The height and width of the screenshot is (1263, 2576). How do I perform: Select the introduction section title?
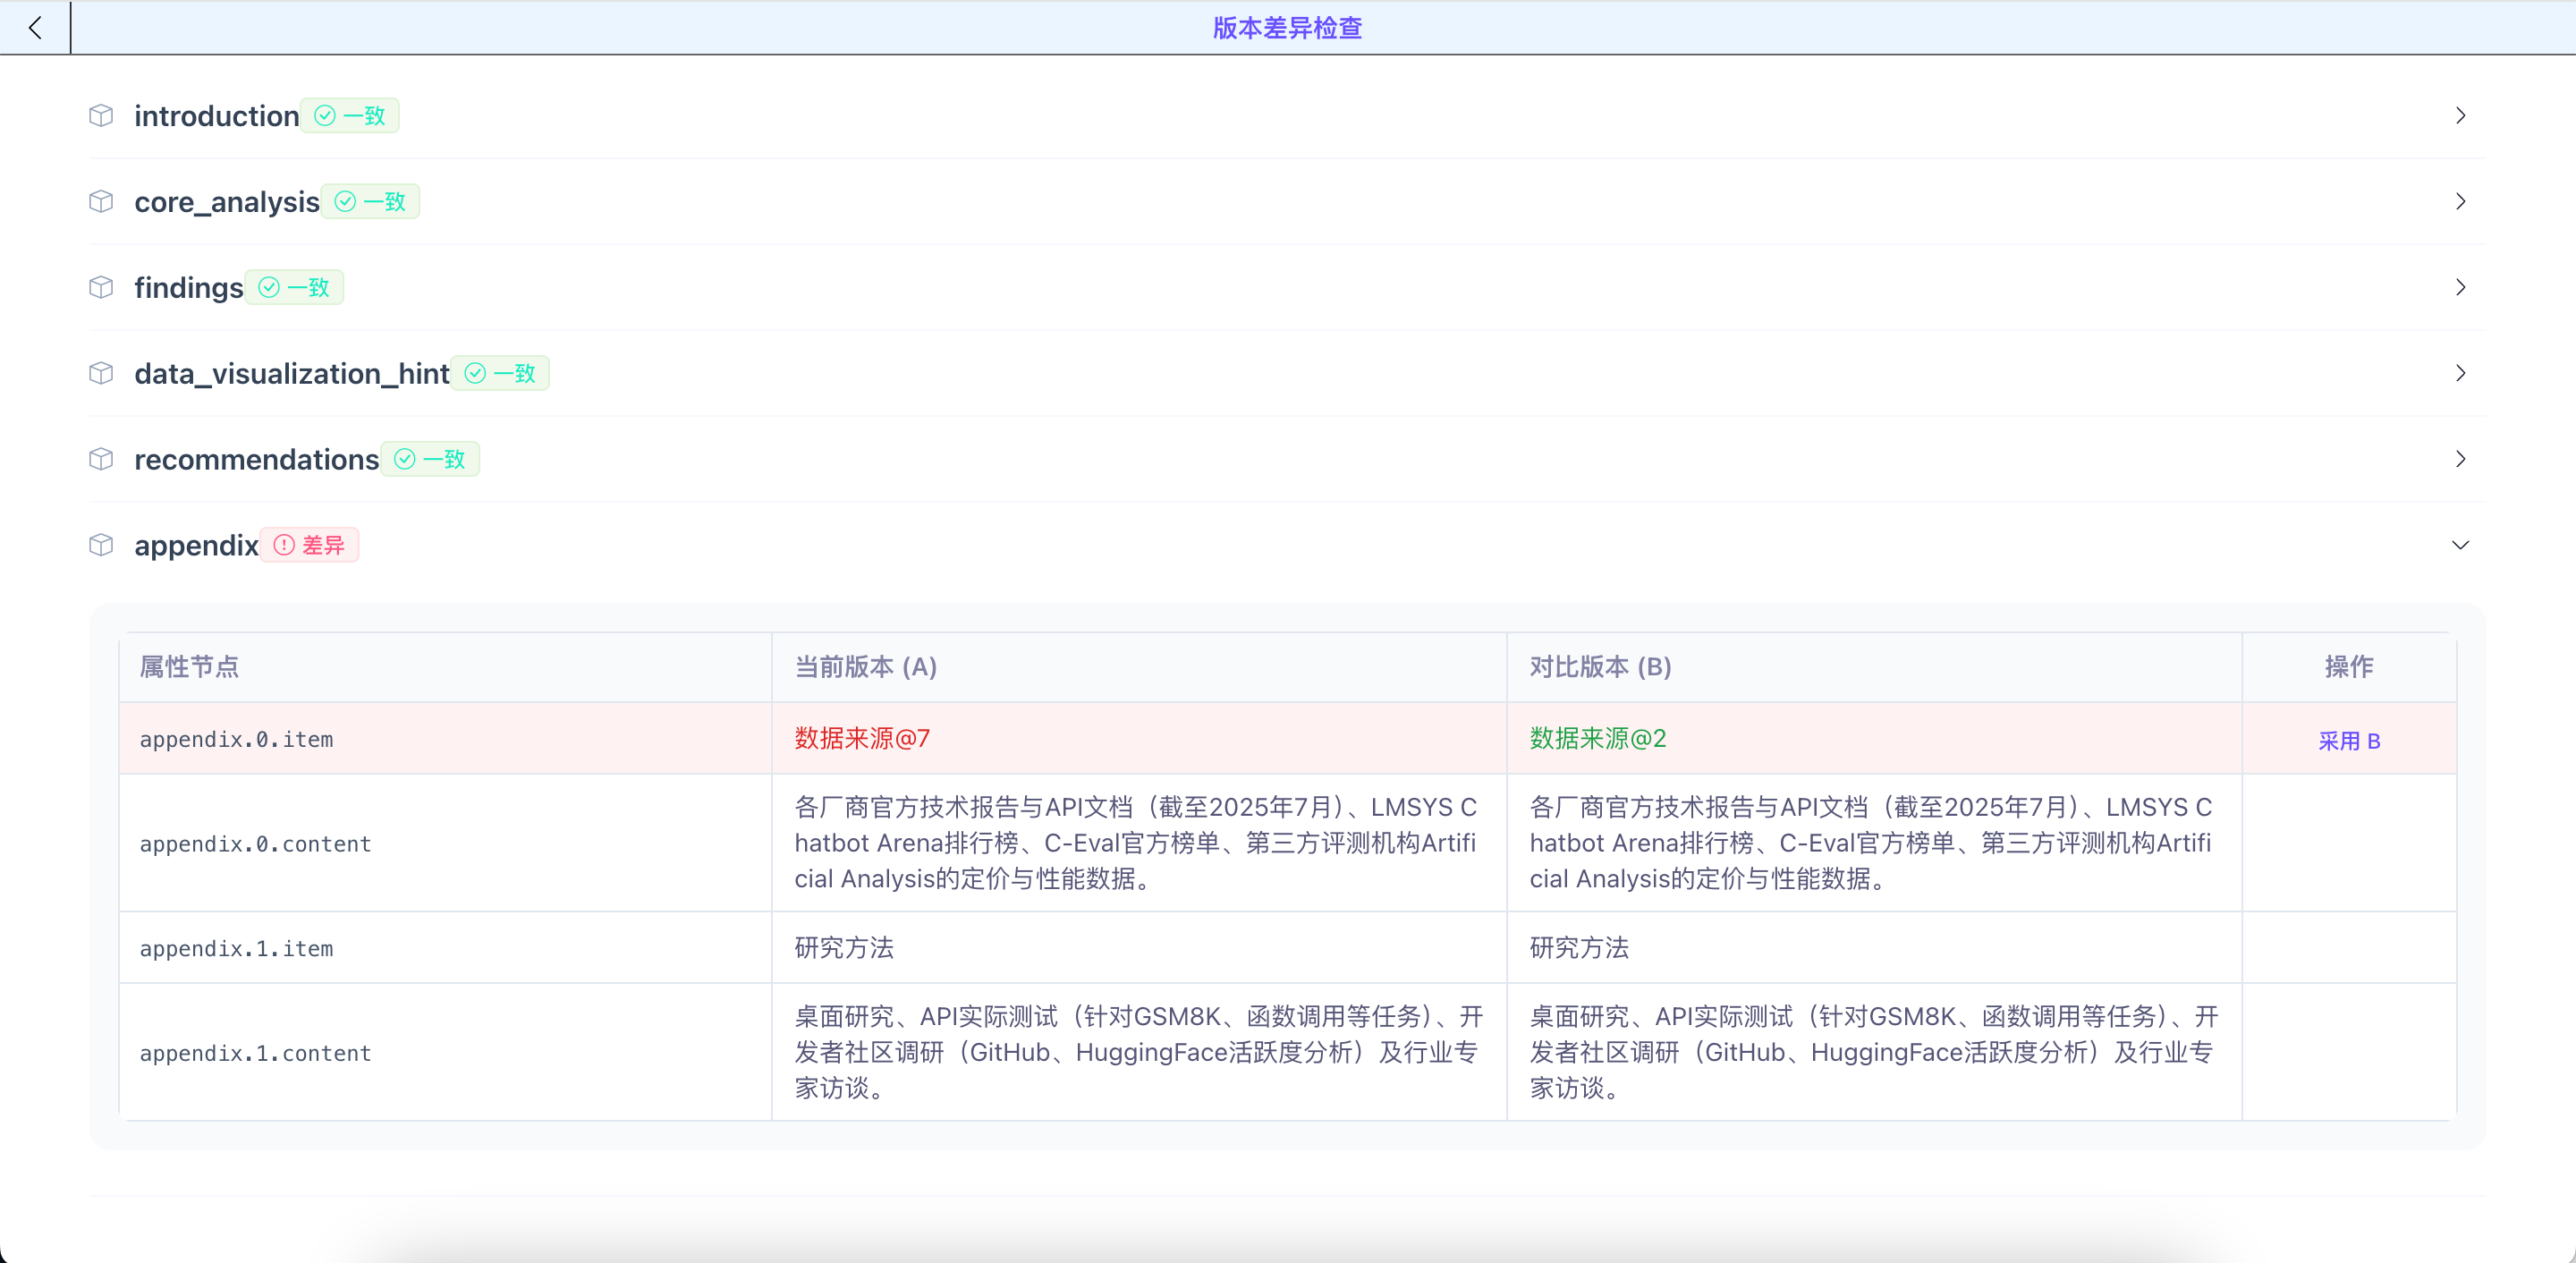point(217,116)
